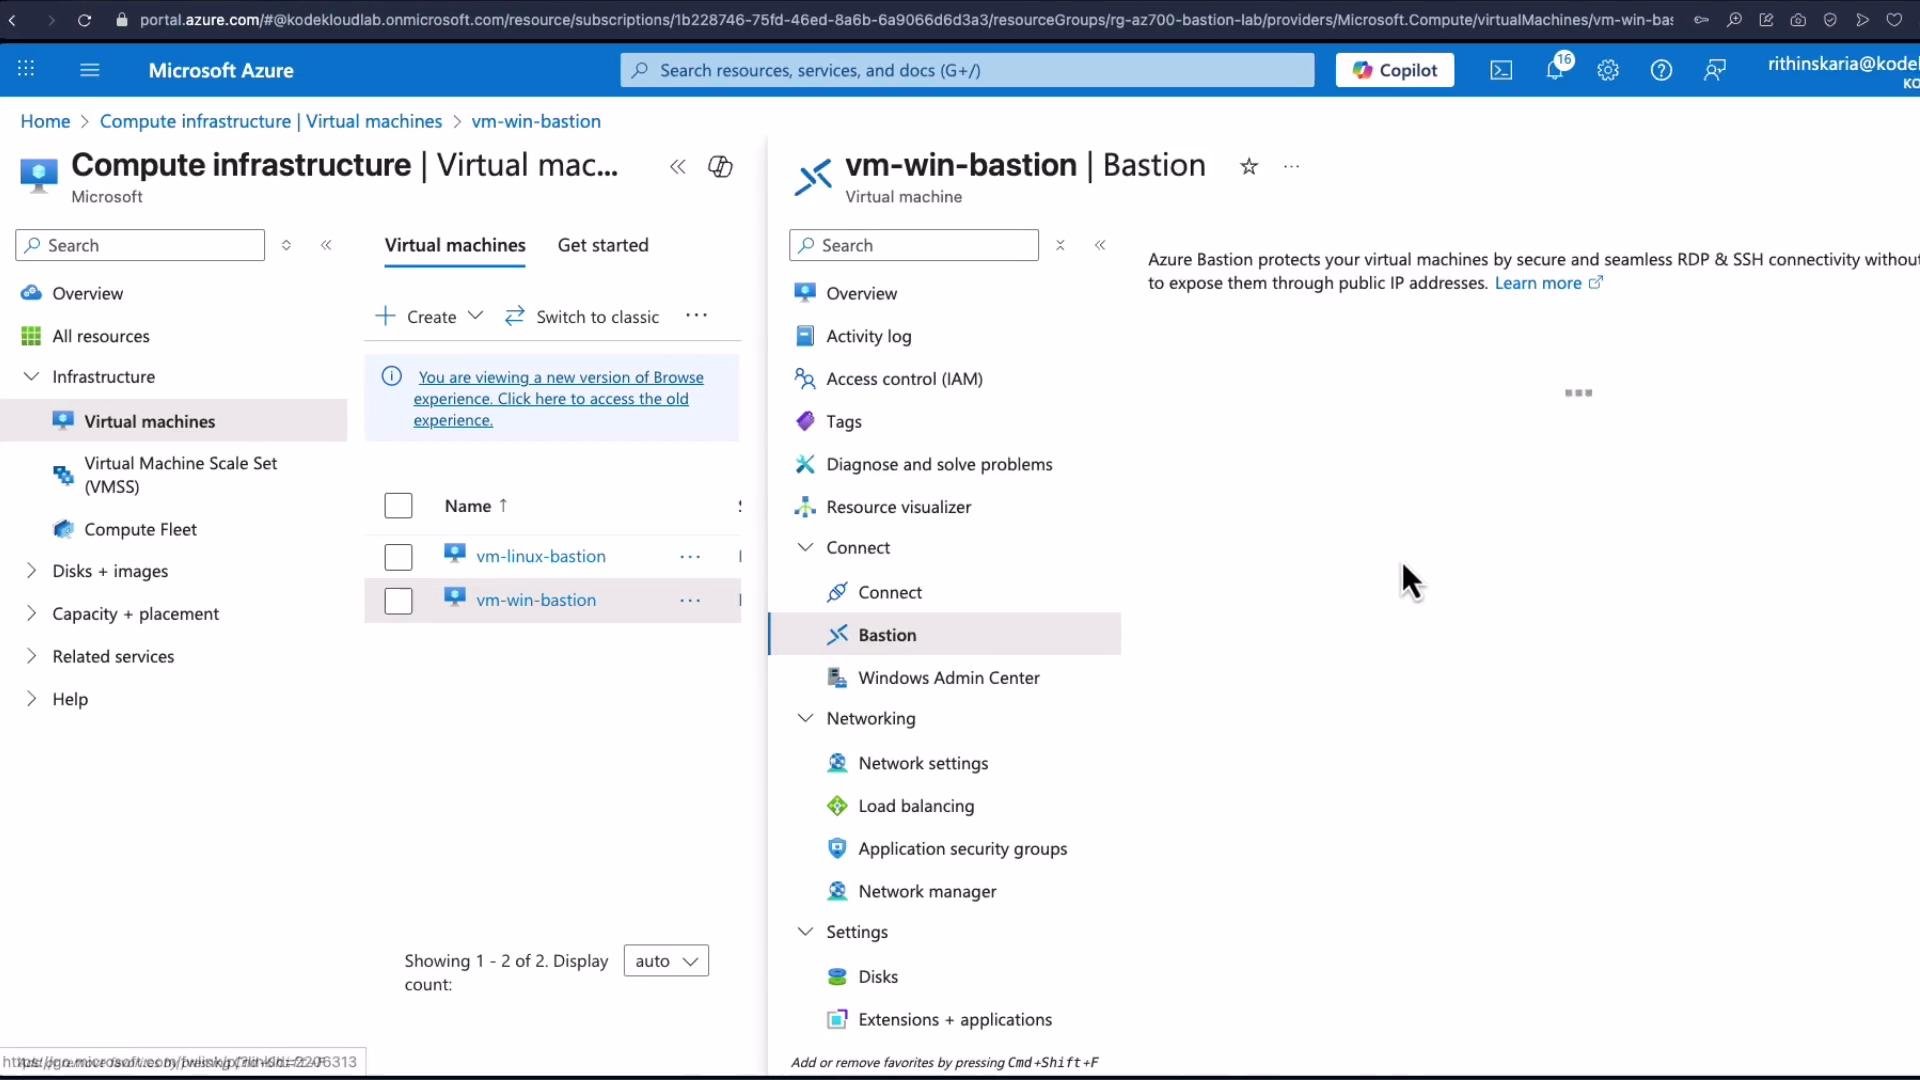Open the Cloud Shell icon
1920x1080 pixels.
coord(1501,70)
